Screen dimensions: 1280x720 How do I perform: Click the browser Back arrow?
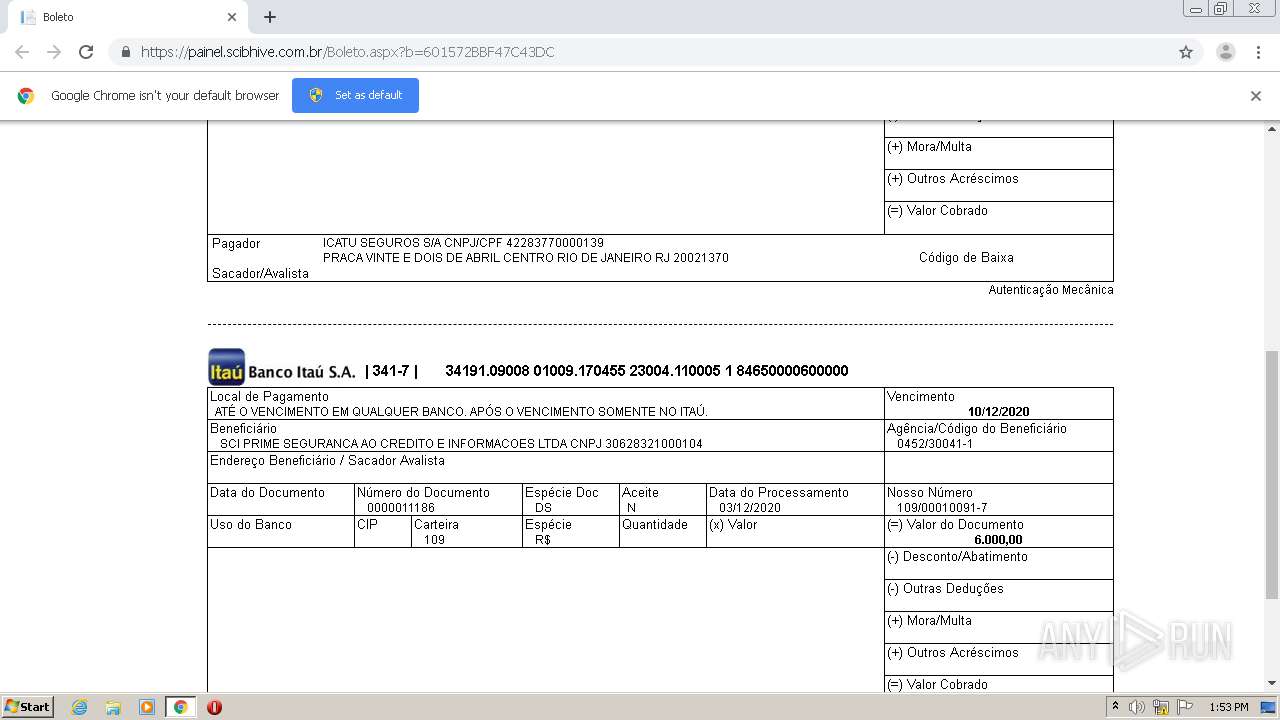tap(22, 52)
